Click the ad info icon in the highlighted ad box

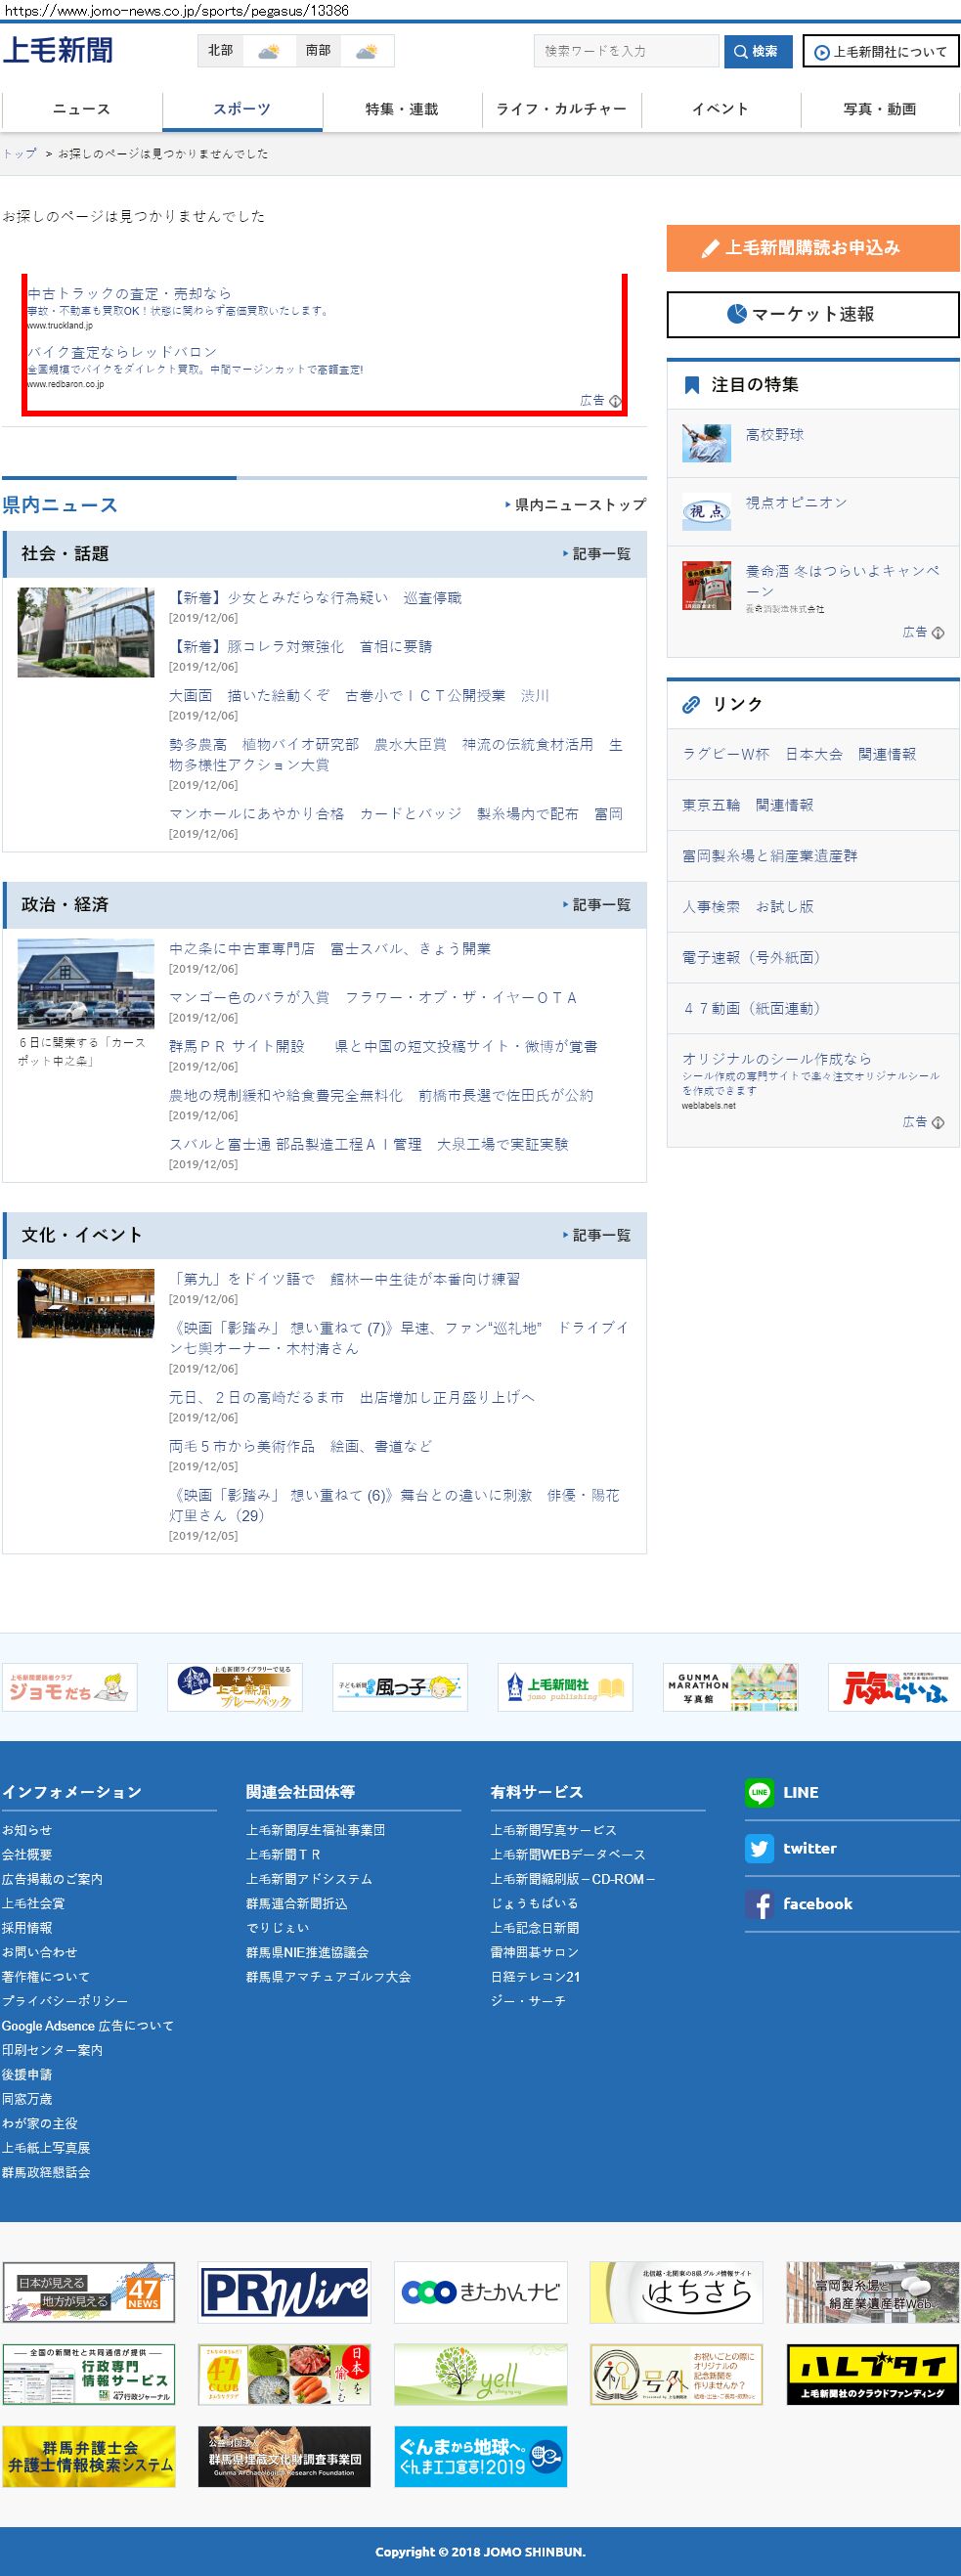click(x=615, y=401)
